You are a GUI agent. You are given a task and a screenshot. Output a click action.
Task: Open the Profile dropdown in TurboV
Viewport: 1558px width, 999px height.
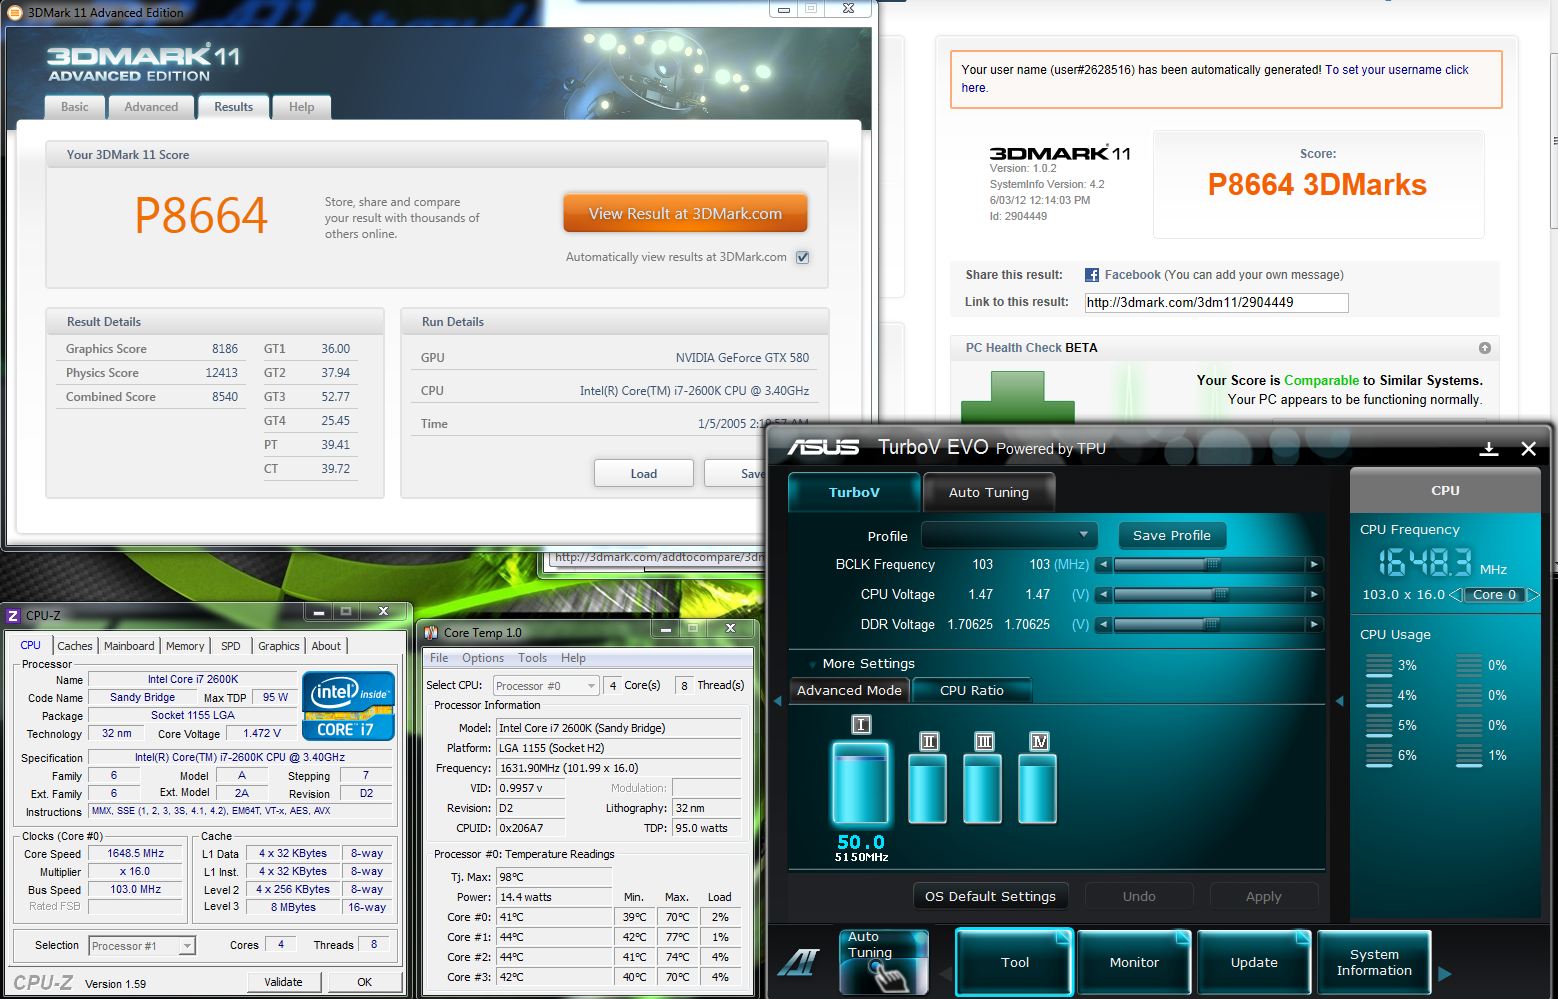1009,535
